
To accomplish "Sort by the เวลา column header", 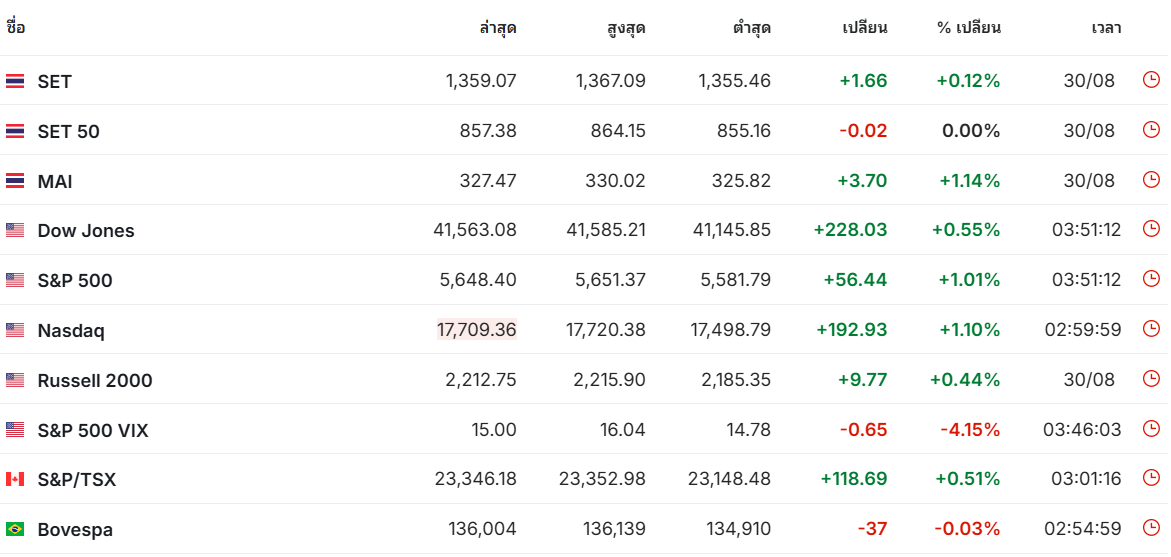I will 1106,28.
